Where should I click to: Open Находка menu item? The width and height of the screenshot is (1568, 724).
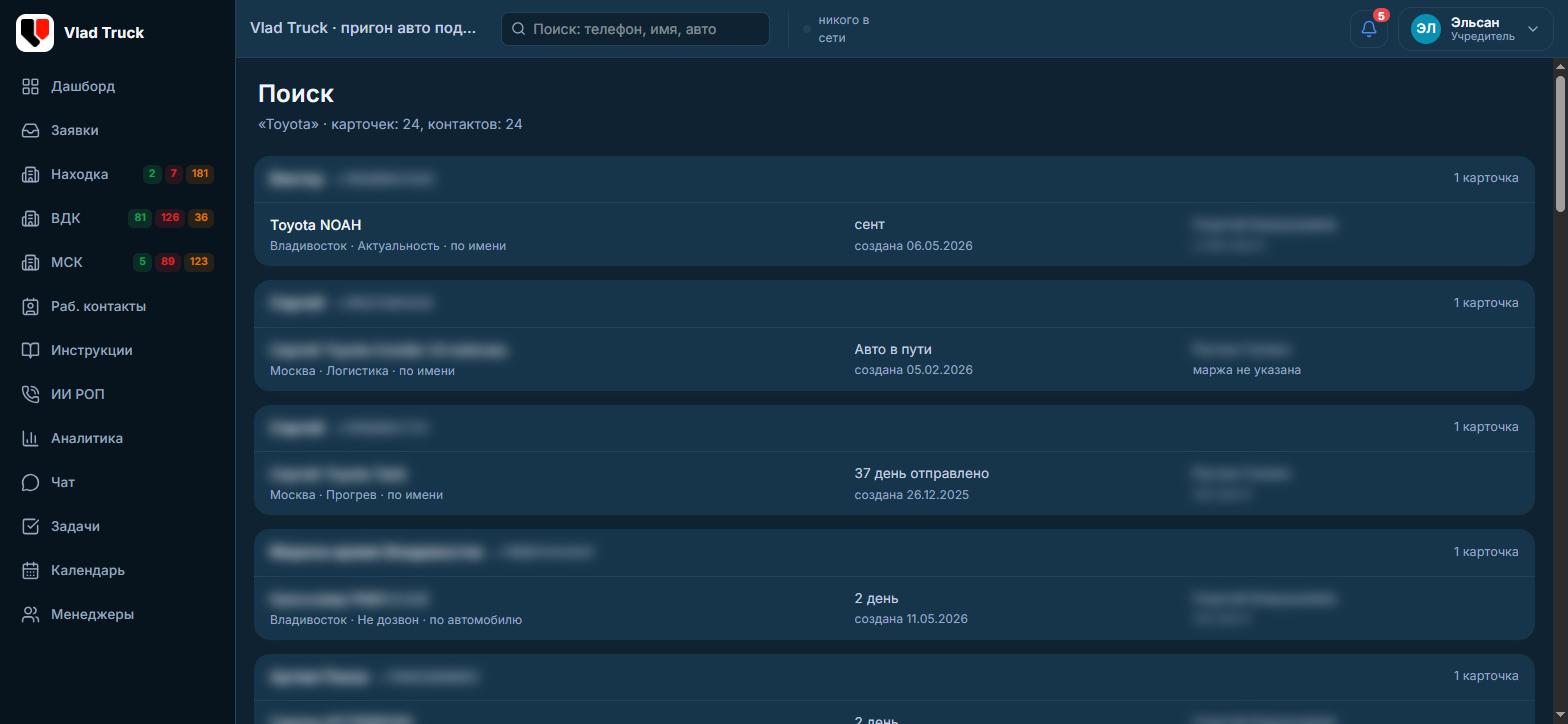tap(118, 175)
